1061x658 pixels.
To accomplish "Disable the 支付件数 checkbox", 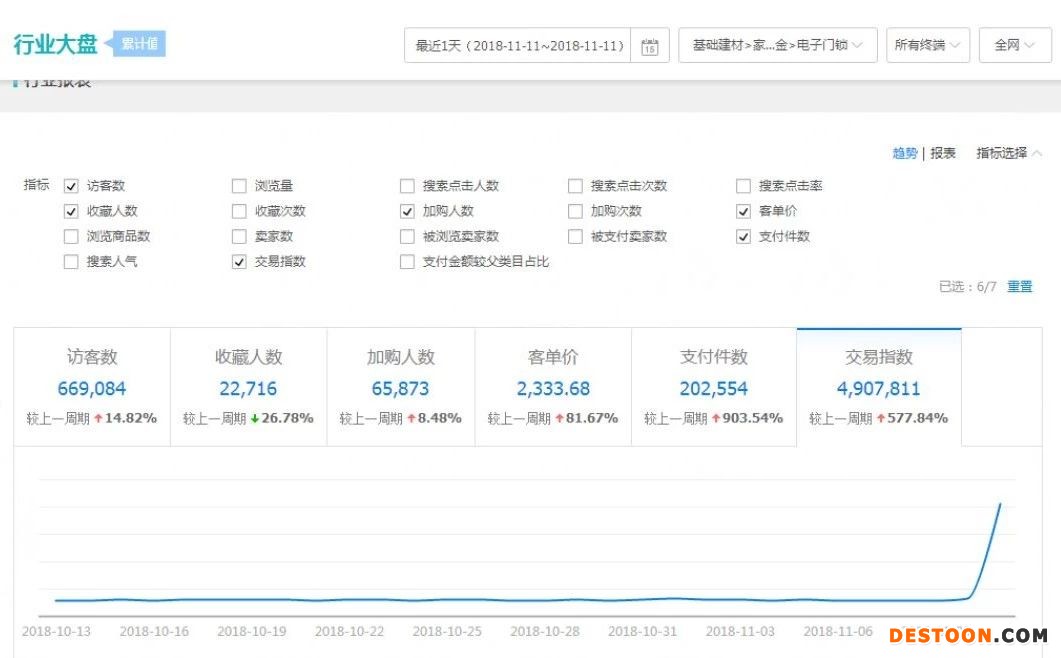I will [x=743, y=237].
